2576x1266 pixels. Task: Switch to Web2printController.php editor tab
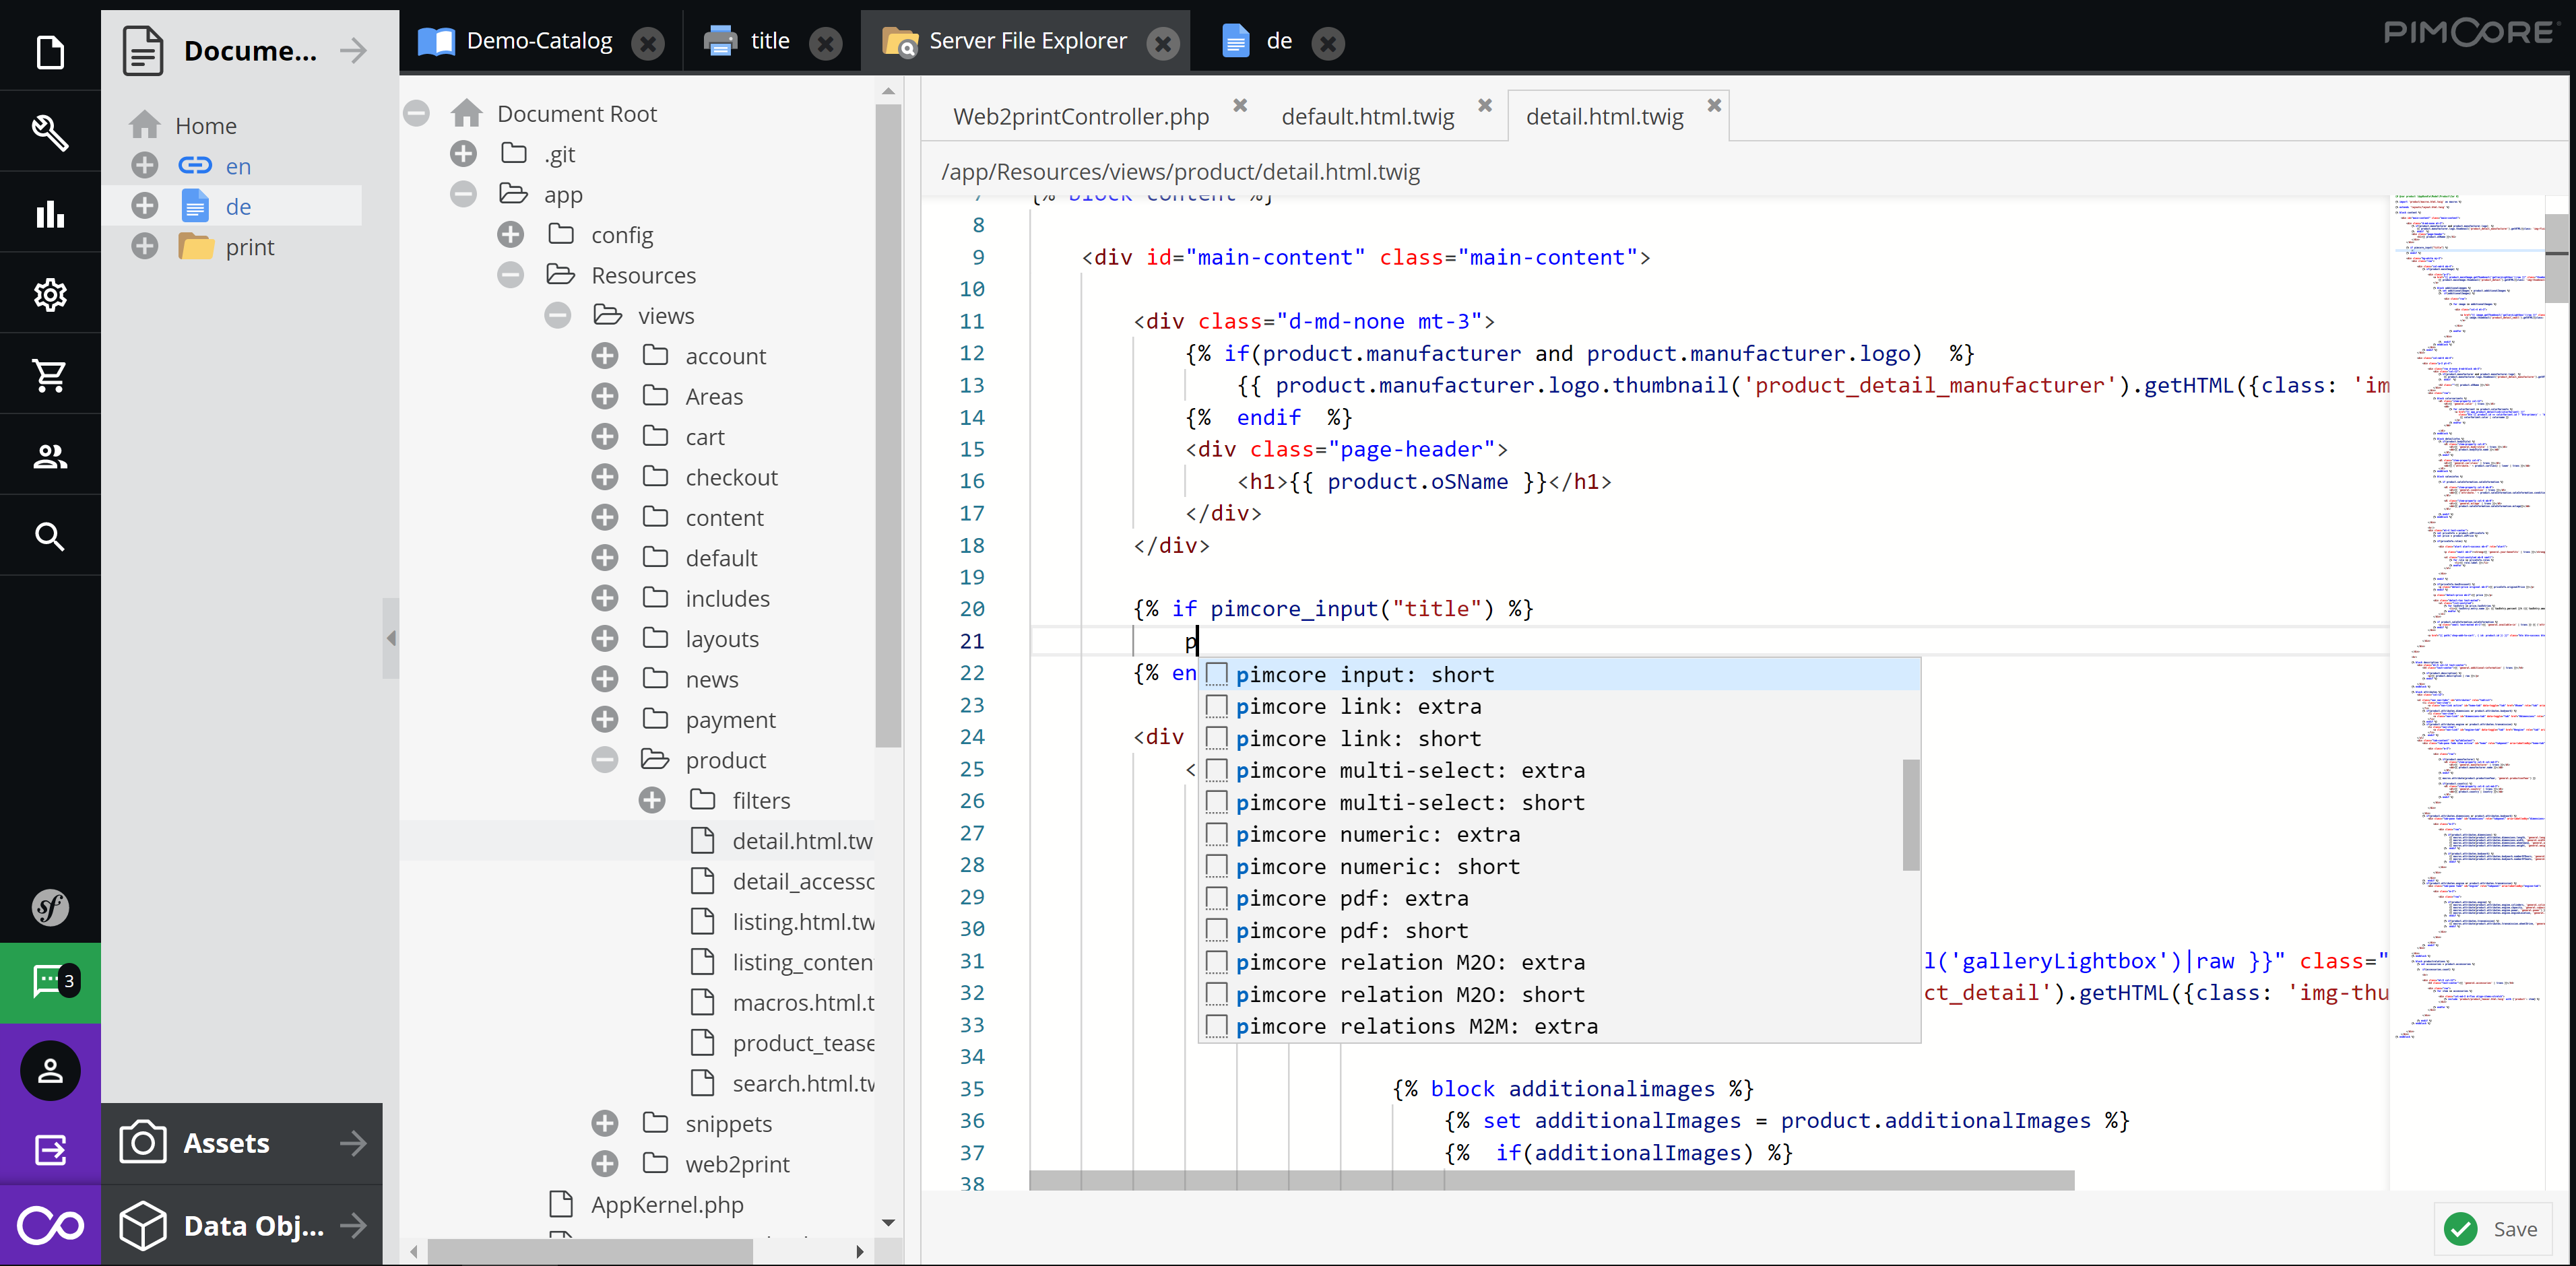point(1080,117)
